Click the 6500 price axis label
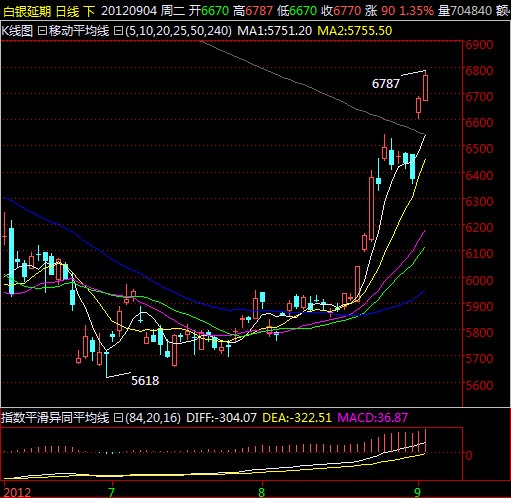This screenshot has width=511, height=498. tap(479, 149)
